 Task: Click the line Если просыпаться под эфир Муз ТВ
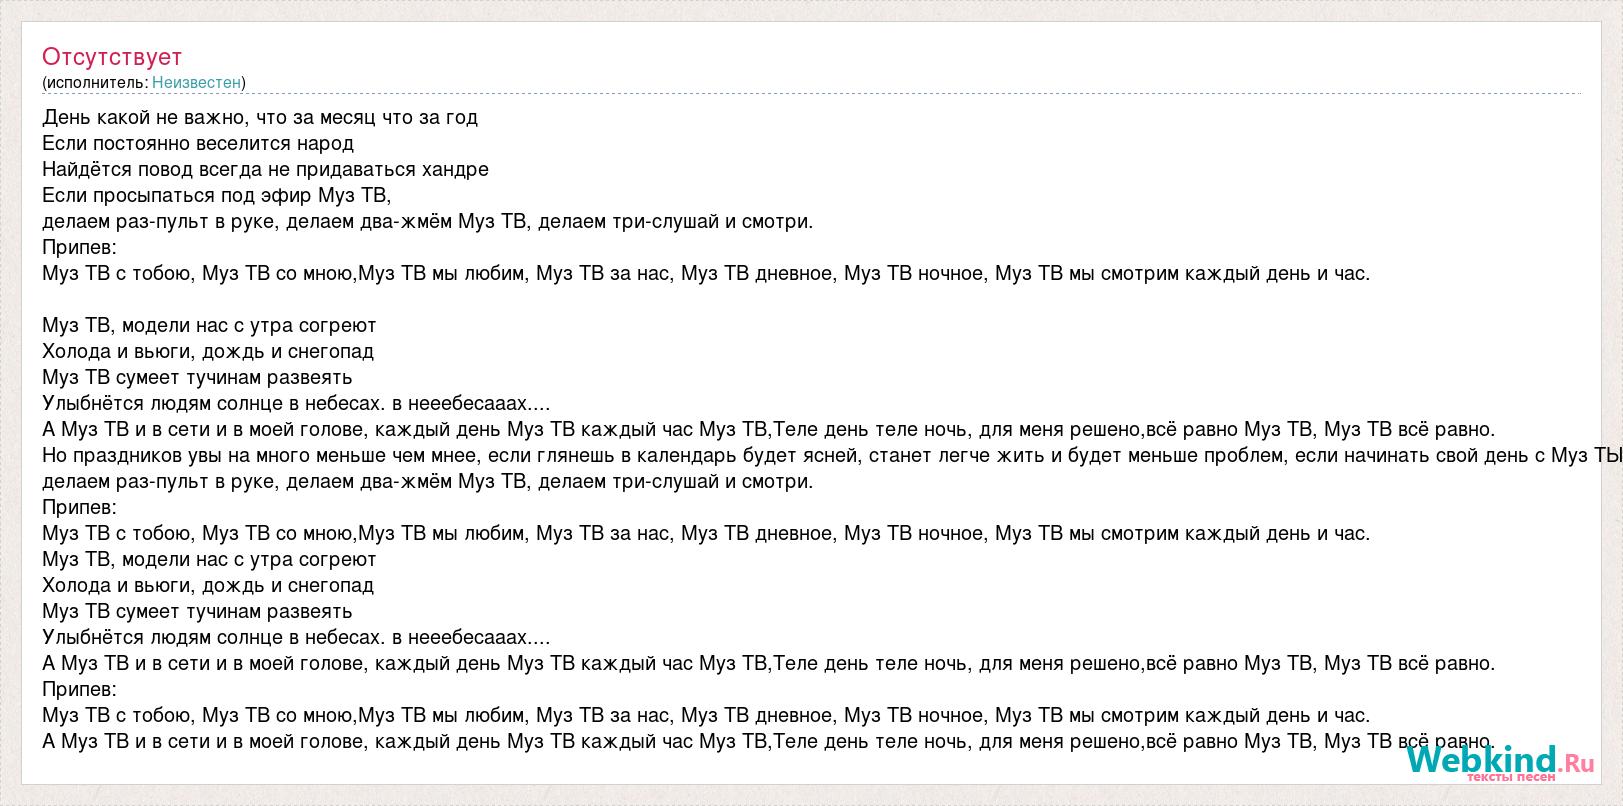coord(217,195)
